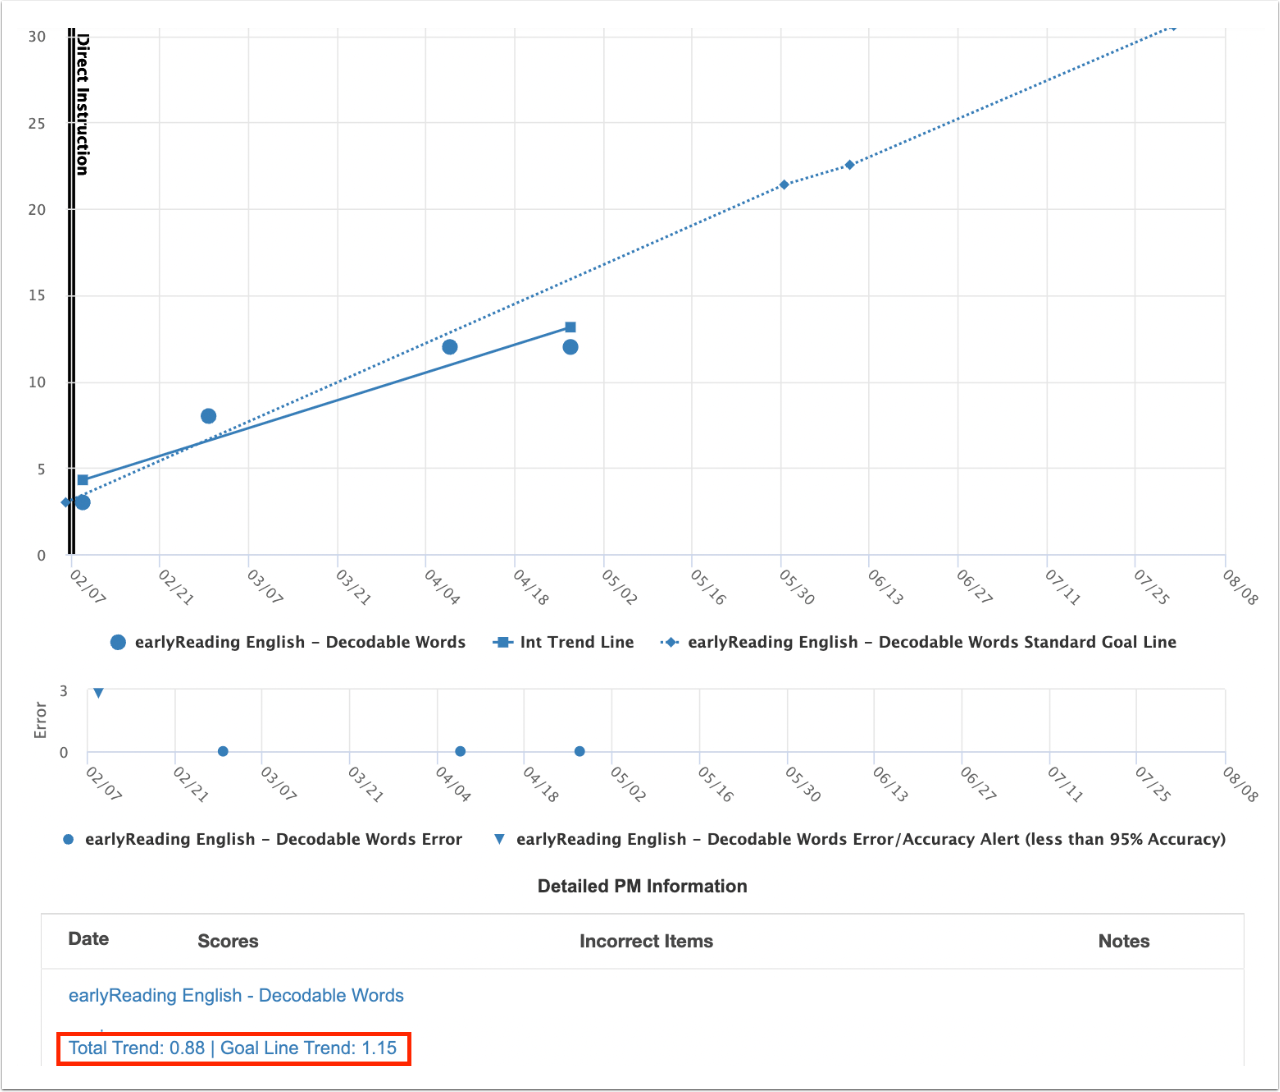The image size is (1280, 1092).
Task: Select the goal line diamond at 05/30
Action: pyautogui.click(x=785, y=183)
